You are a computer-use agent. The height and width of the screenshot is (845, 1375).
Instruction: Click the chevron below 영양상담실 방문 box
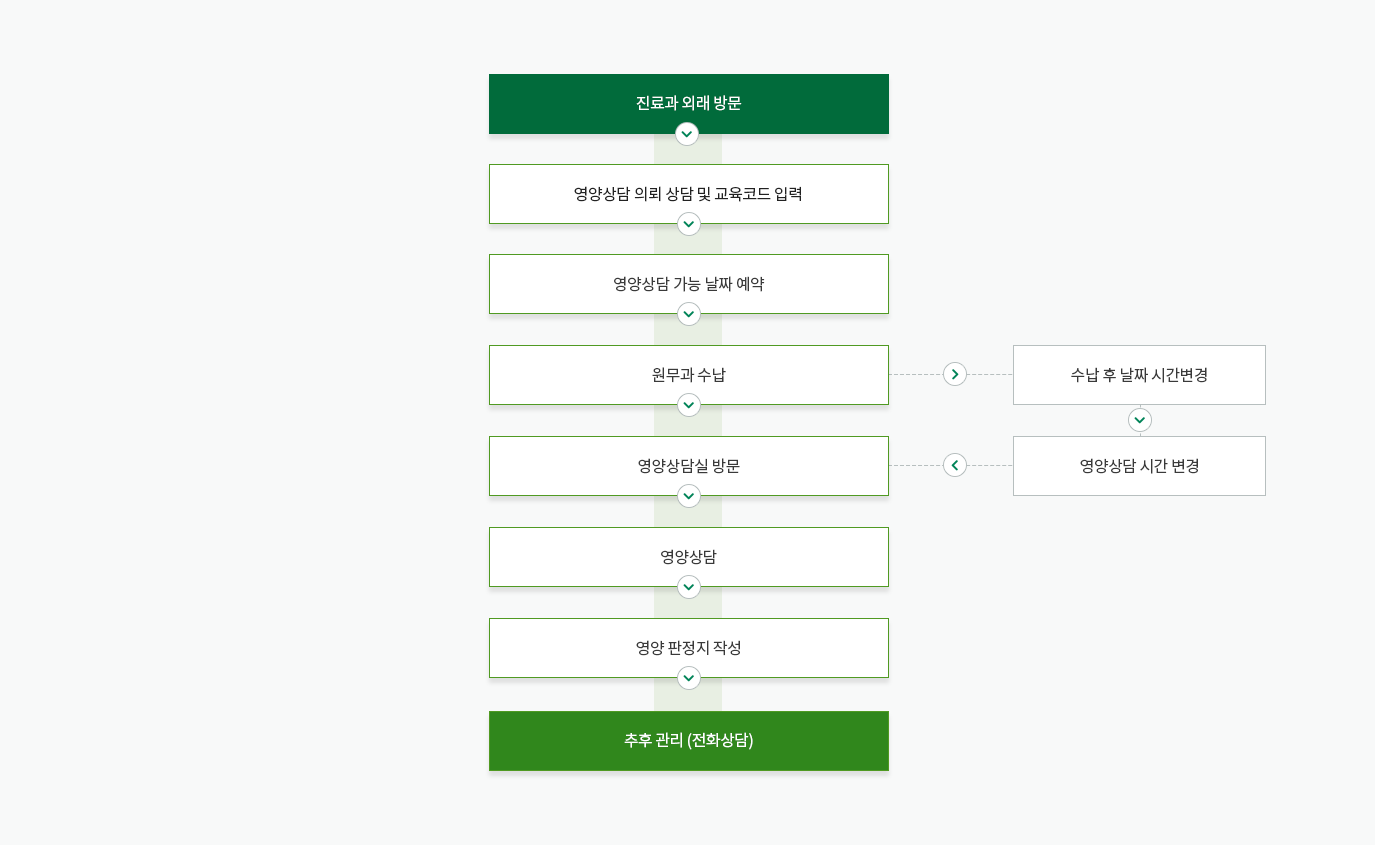click(689, 496)
